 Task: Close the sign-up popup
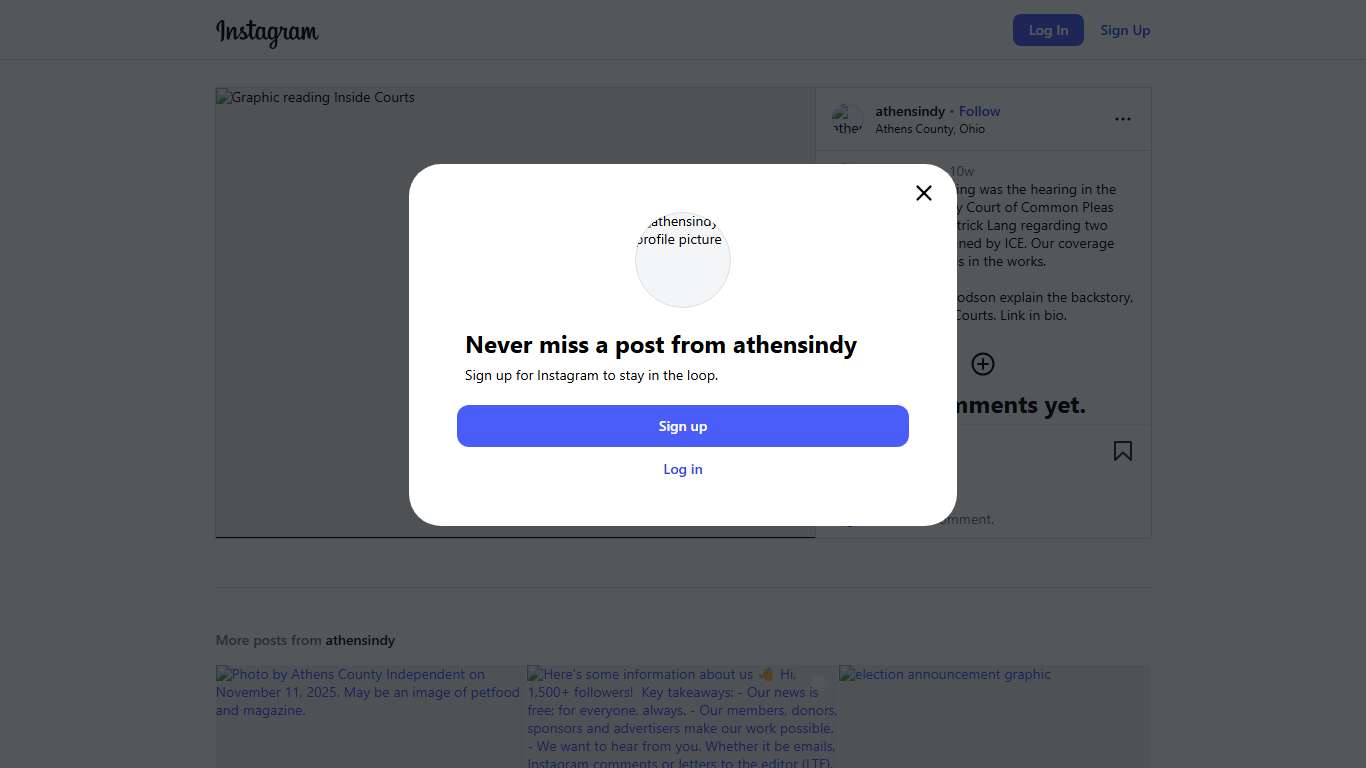pos(924,193)
